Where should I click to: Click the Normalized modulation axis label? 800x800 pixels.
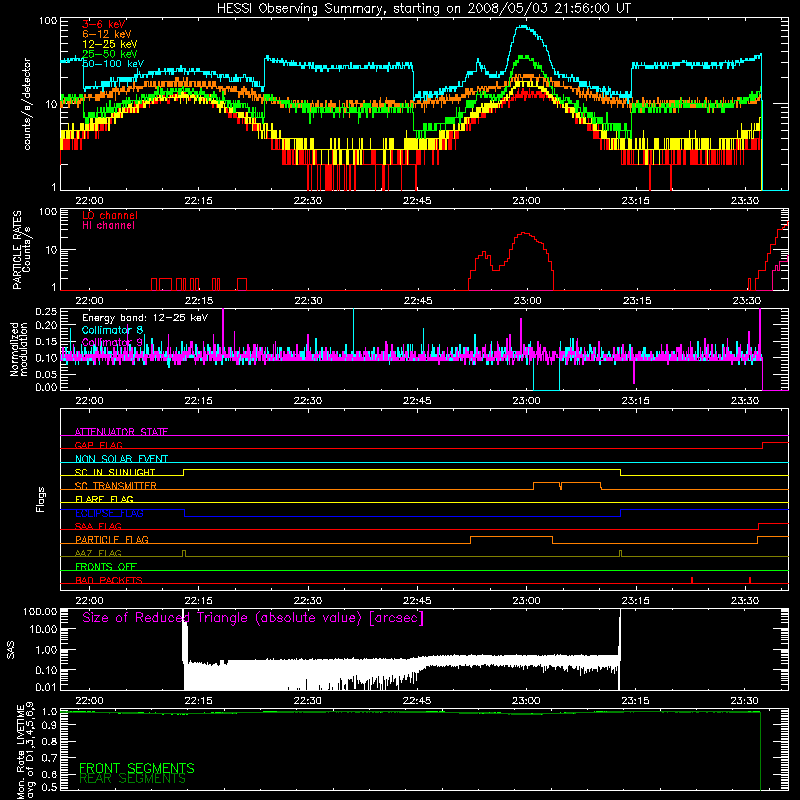(x=19, y=349)
